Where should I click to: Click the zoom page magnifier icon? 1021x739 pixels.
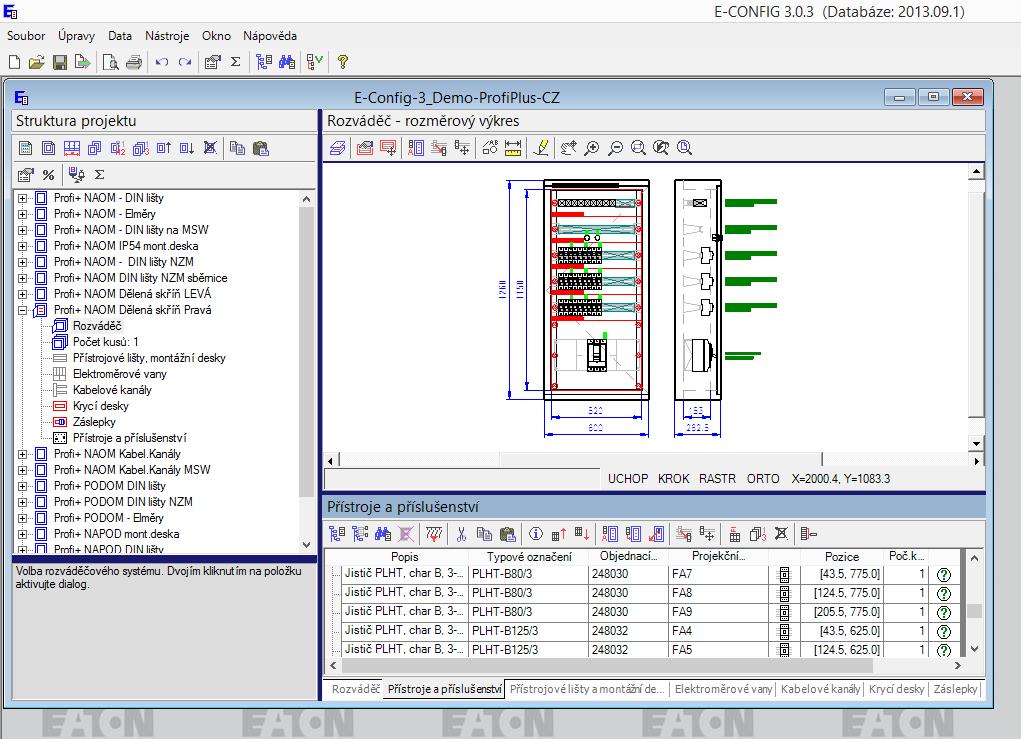pyautogui.click(x=684, y=148)
